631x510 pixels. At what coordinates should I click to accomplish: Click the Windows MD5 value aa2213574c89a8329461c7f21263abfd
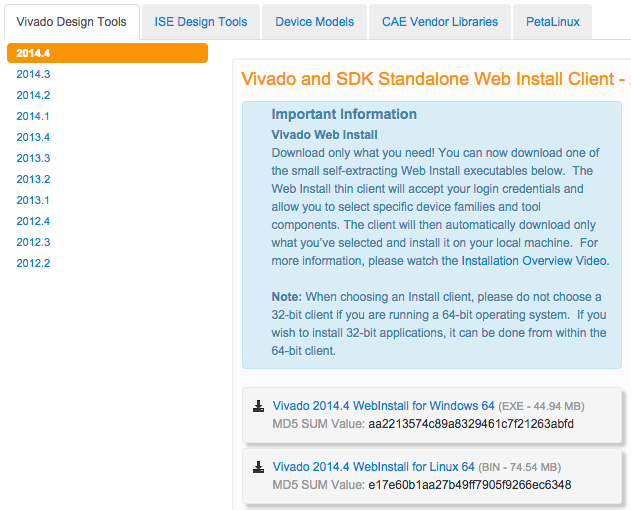(x=471, y=424)
